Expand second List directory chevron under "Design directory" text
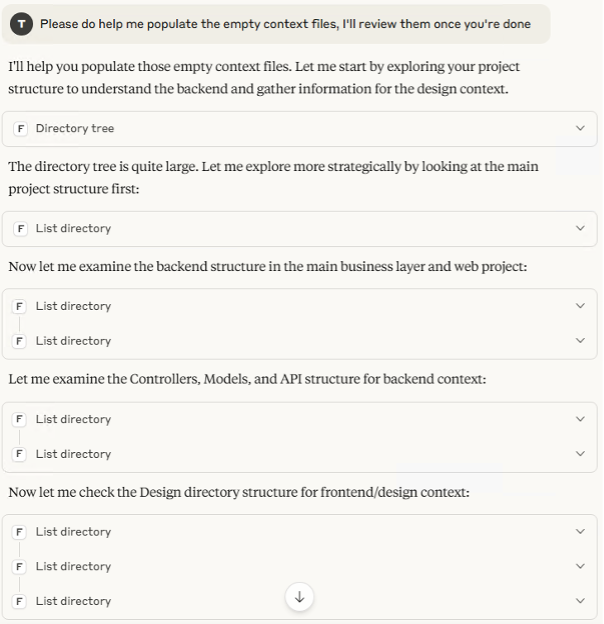The image size is (604, 624). (580, 566)
